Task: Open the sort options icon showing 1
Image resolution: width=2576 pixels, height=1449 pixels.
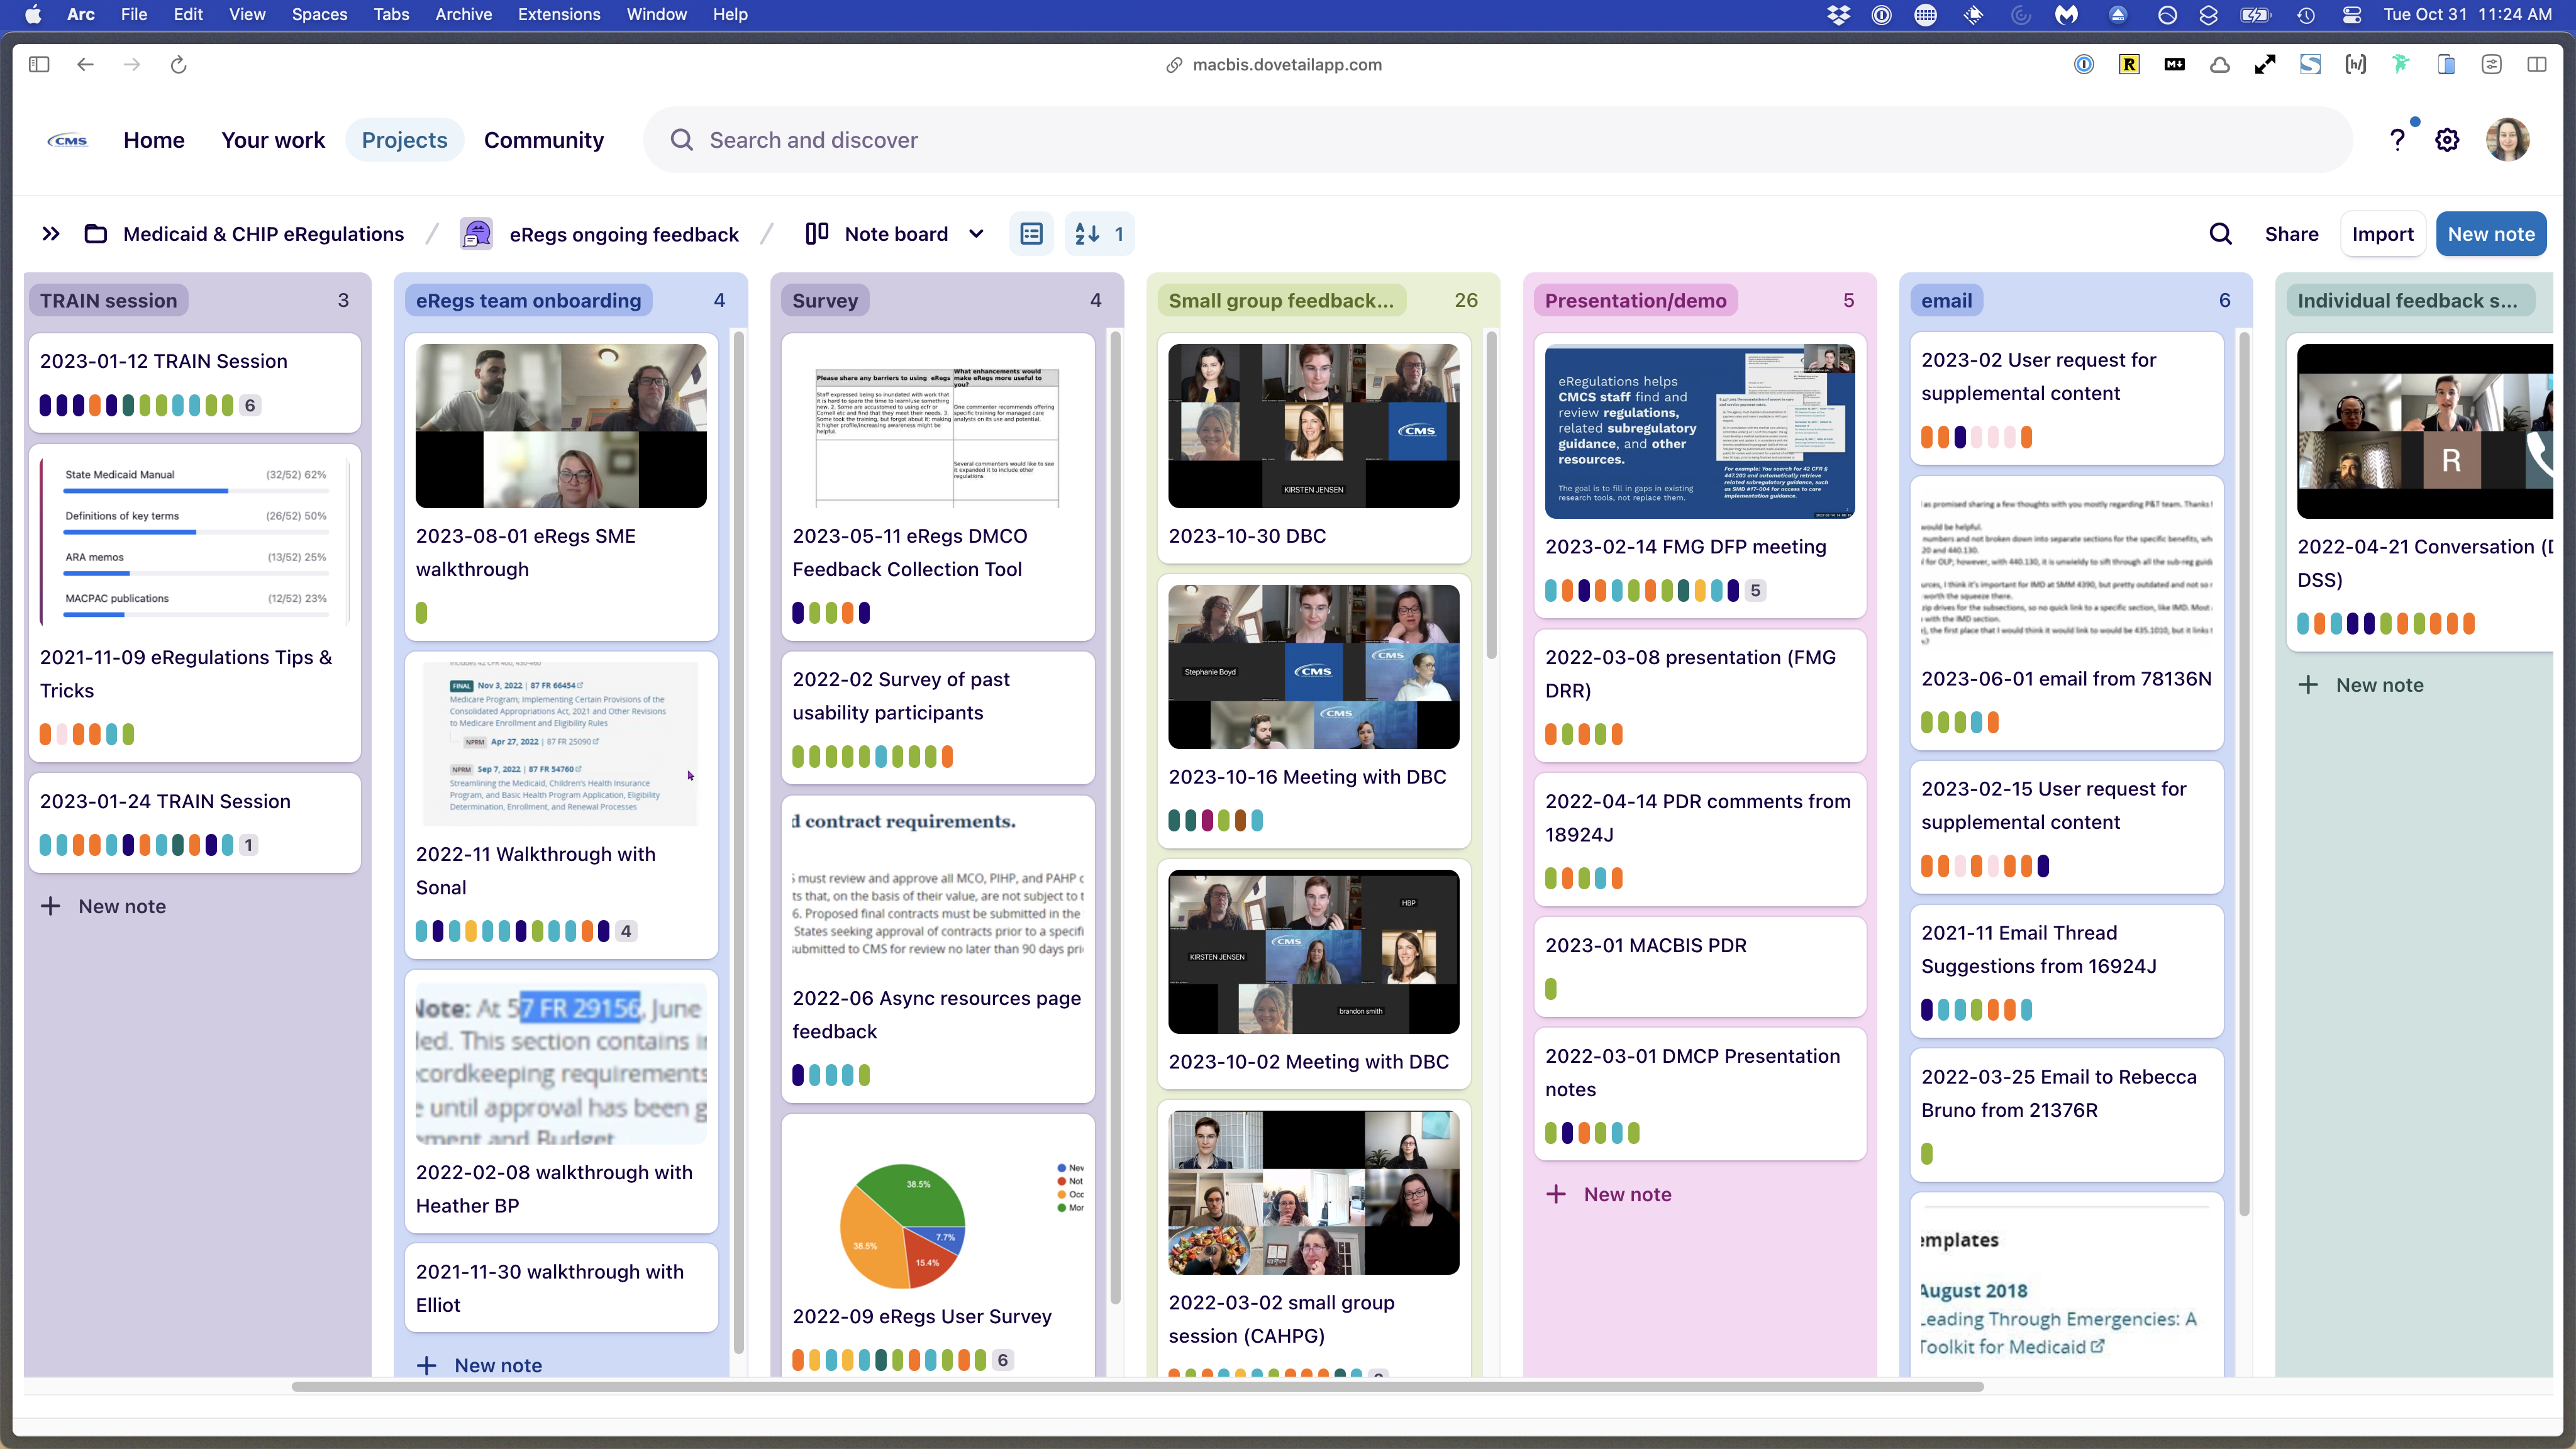Action: click(1099, 234)
